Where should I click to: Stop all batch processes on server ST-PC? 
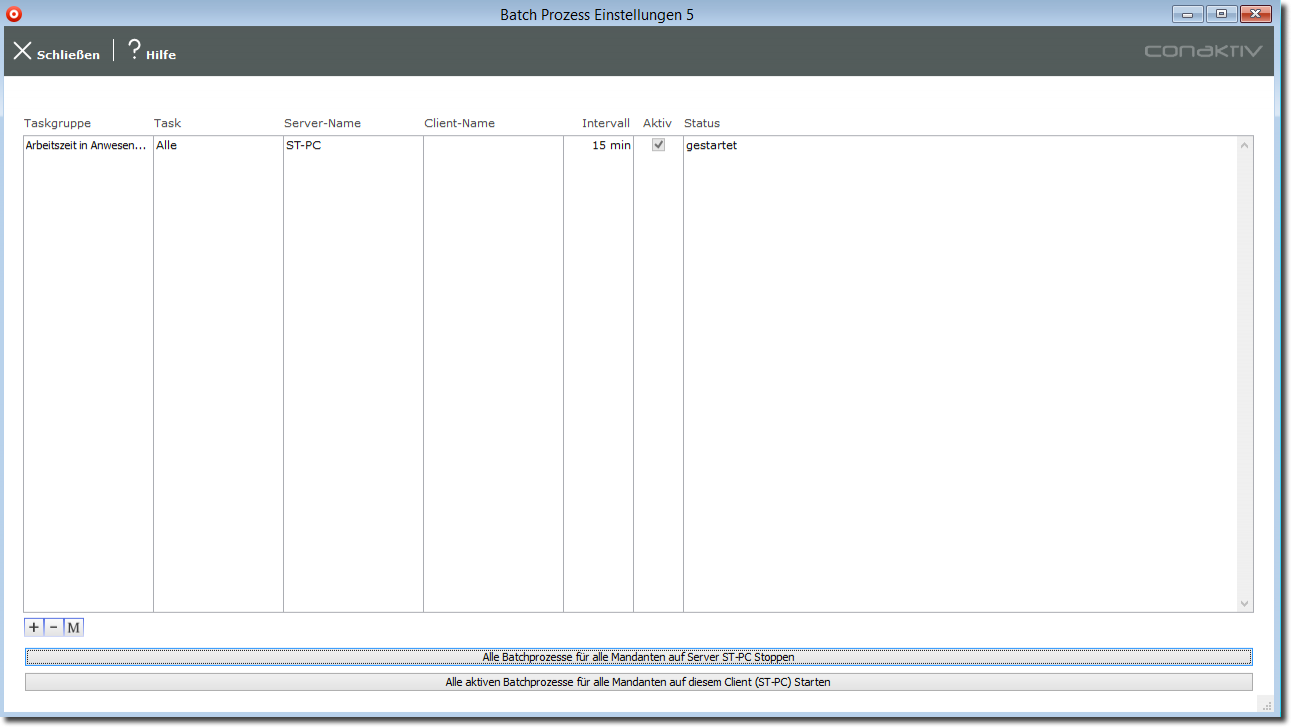click(x=638, y=657)
